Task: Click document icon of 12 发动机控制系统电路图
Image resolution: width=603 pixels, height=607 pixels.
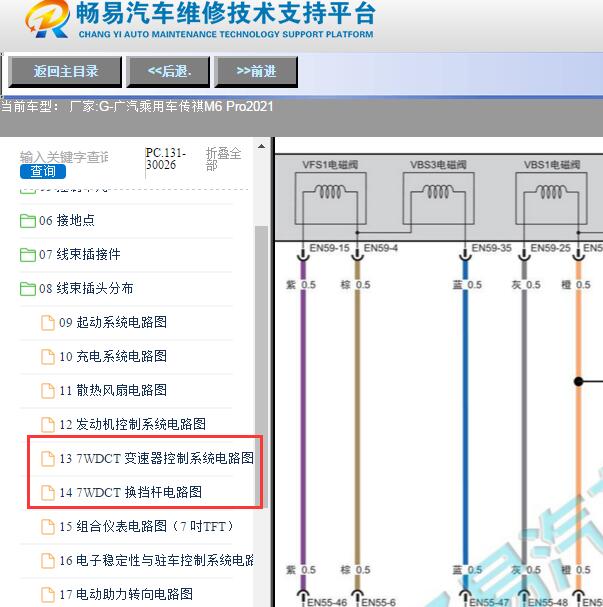Action: pyautogui.click(x=48, y=425)
